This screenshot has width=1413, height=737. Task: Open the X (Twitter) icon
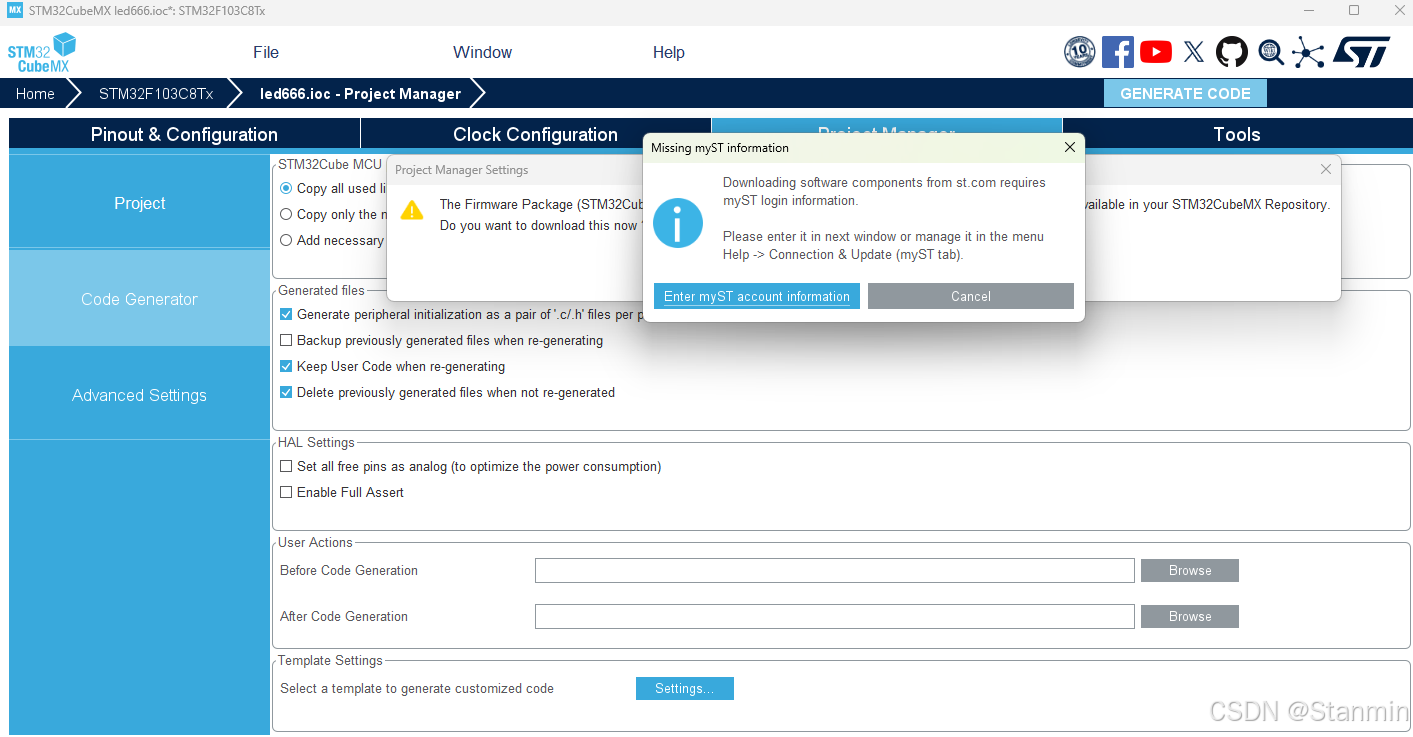coord(1194,52)
